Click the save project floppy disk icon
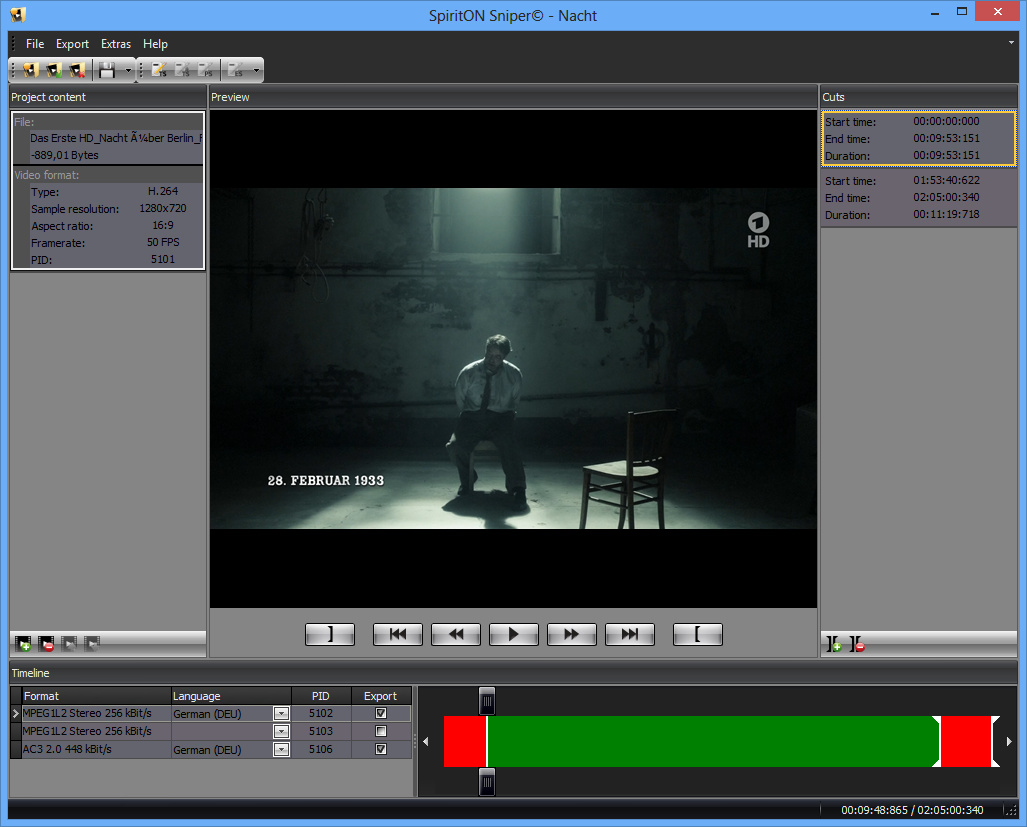 (x=107, y=70)
